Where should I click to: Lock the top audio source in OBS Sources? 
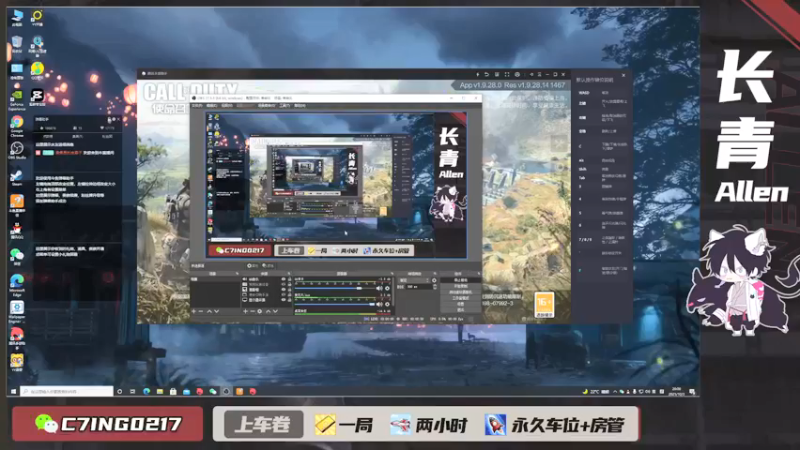(x=289, y=279)
